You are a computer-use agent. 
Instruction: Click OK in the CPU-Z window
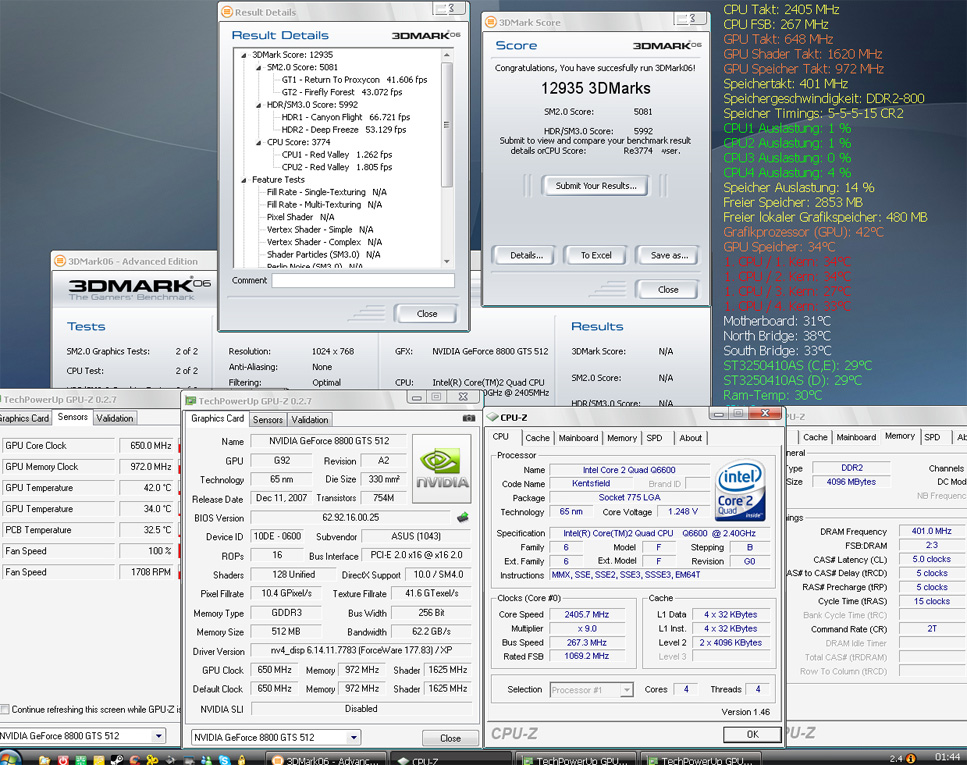752,734
